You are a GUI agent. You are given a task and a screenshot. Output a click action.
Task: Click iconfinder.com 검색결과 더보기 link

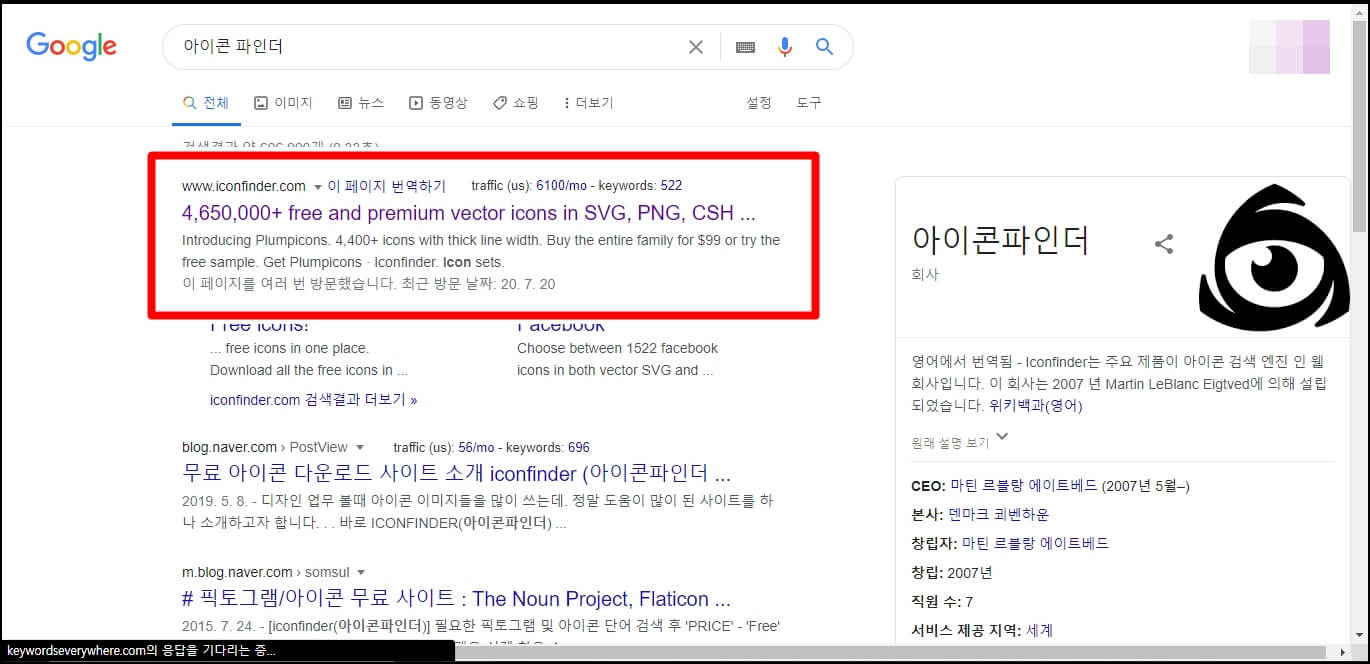point(314,399)
